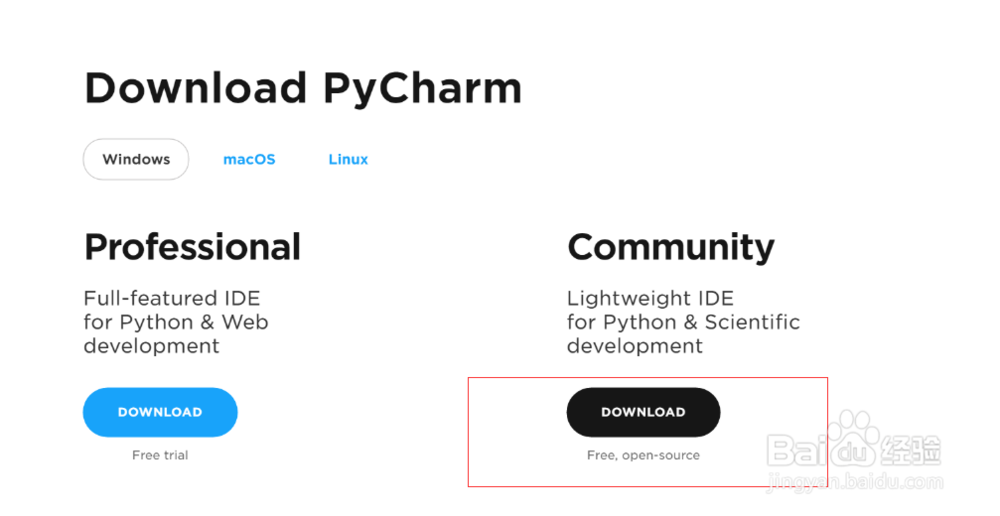Click the word "PyCharm" in page title

pos(422,88)
